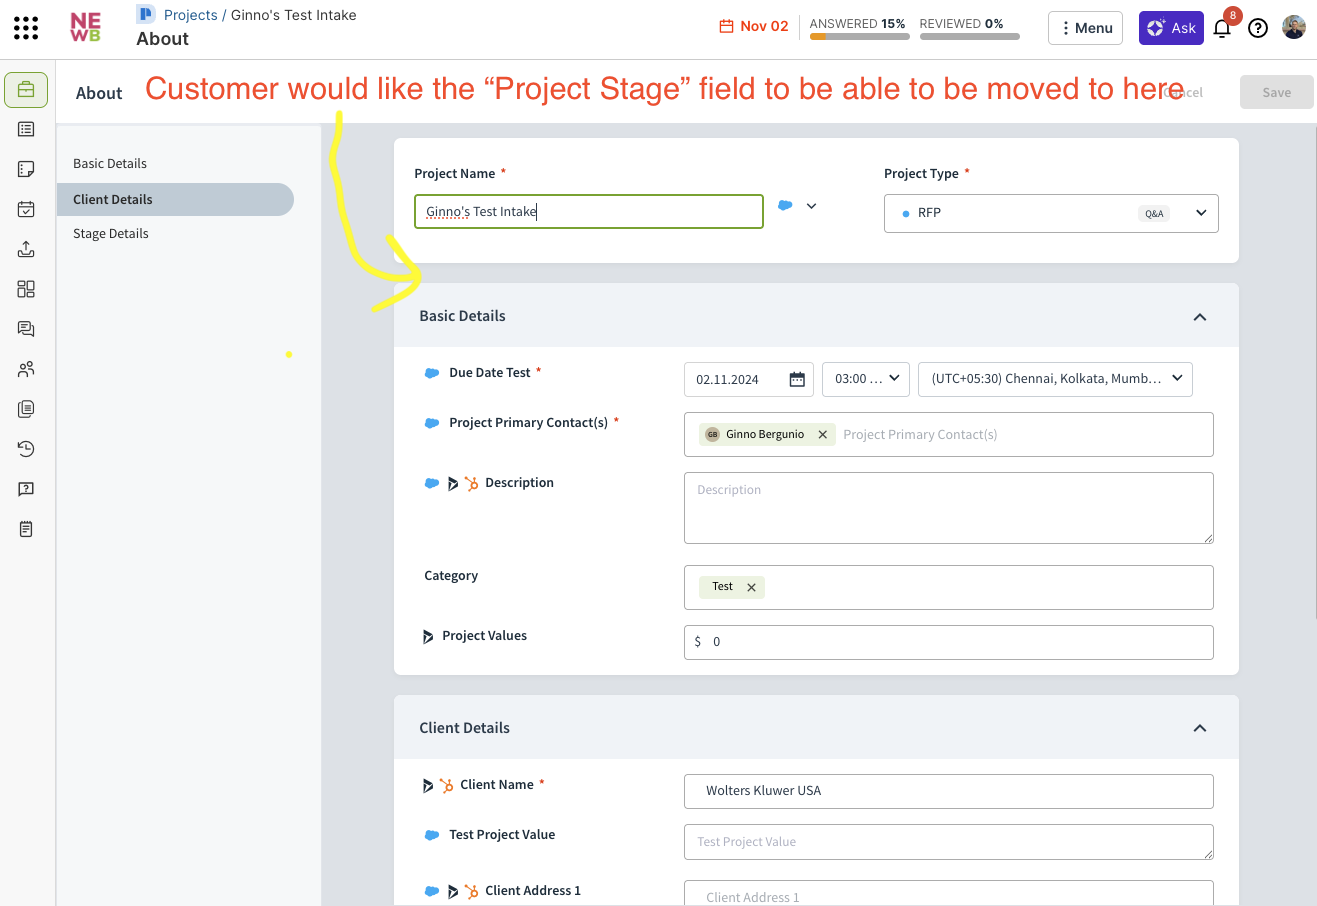
Task: Remove the Ginno Bergunio contact chip
Action: point(822,435)
